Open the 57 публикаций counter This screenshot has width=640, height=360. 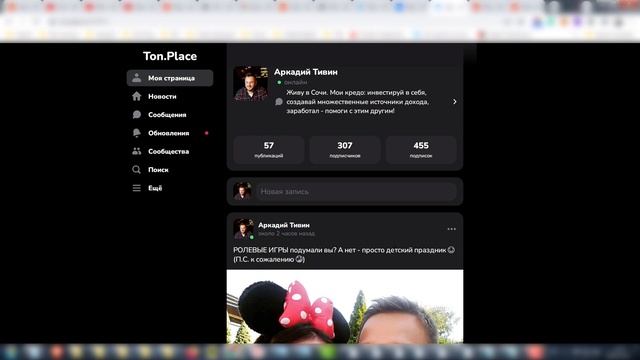coord(269,150)
